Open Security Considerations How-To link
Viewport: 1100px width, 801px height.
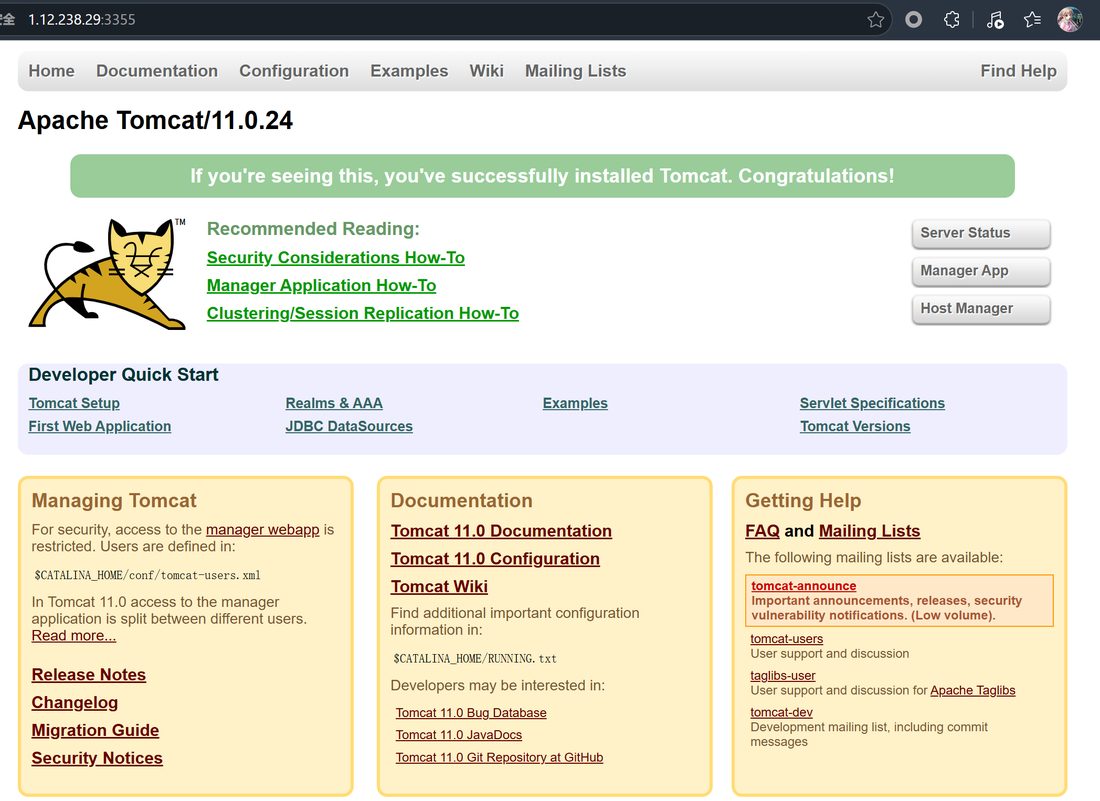[x=335, y=257]
